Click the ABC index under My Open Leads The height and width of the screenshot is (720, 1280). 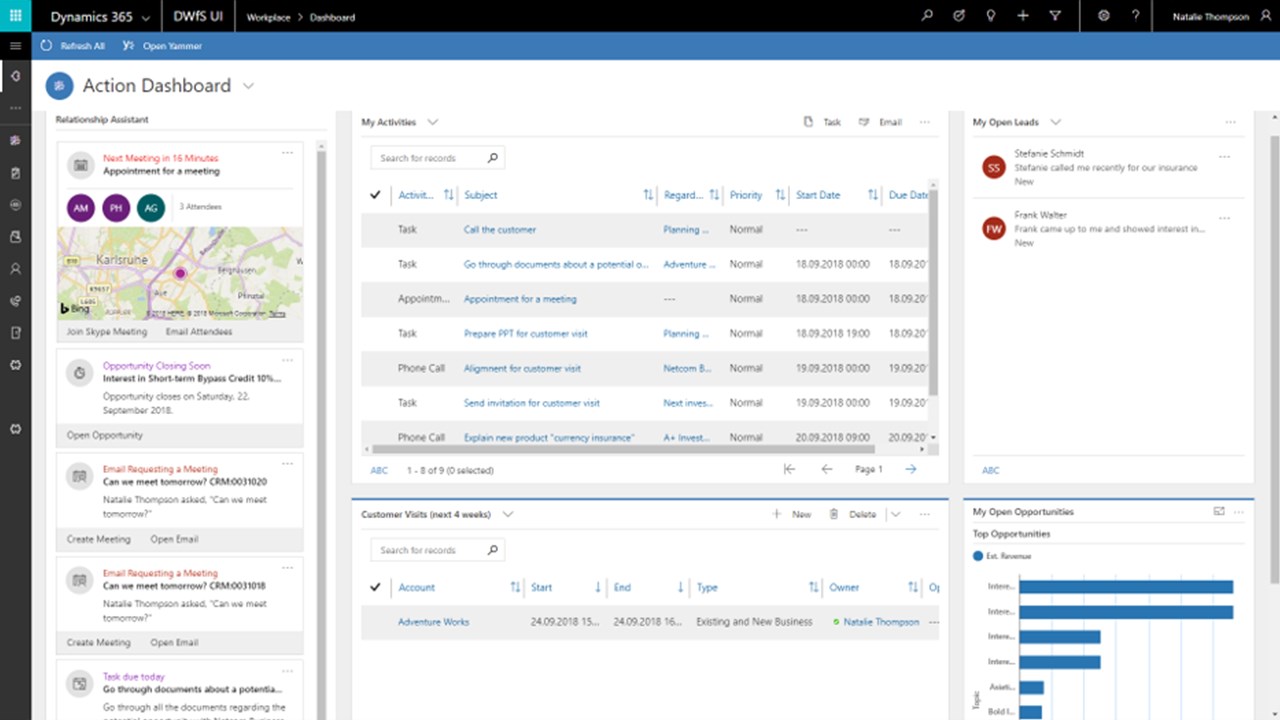[990, 470]
